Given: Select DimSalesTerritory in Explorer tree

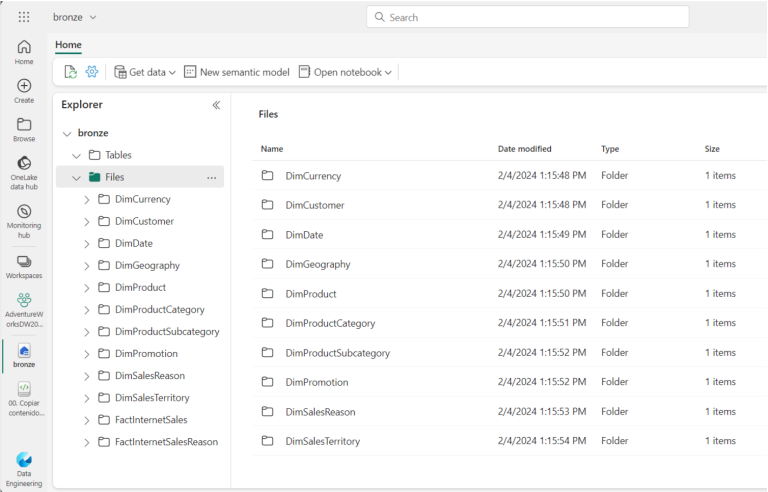Looking at the screenshot, I should tap(152, 397).
